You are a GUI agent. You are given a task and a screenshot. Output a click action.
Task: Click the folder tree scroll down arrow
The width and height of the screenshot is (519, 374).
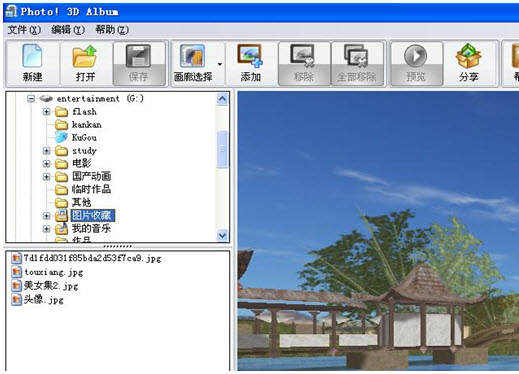222,235
